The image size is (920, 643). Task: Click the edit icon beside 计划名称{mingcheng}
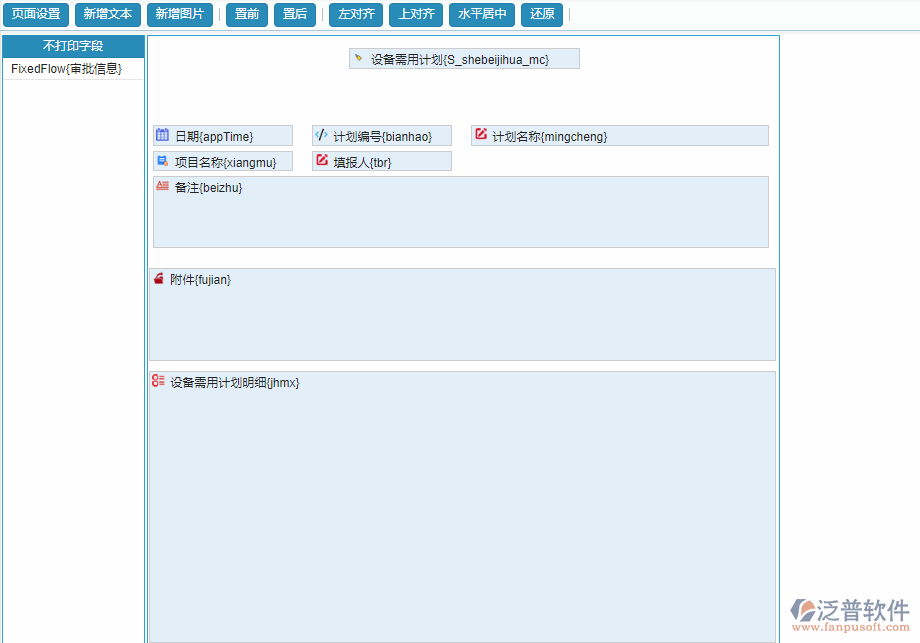pos(481,134)
